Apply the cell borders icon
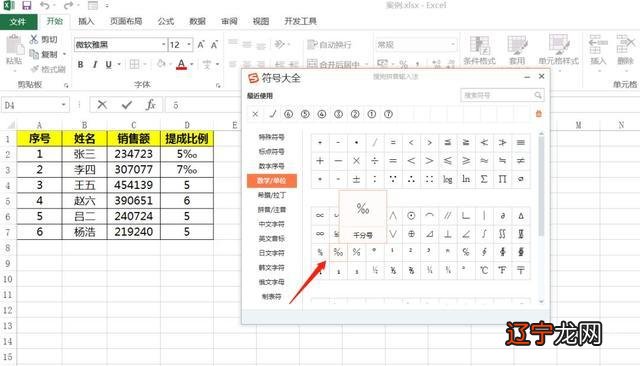The width and height of the screenshot is (640, 366). [x=134, y=64]
